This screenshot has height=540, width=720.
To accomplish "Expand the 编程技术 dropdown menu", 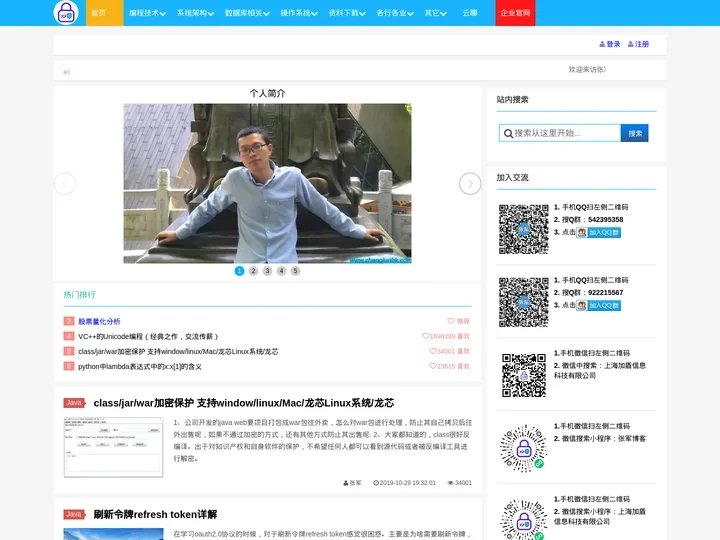I will (x=147, y=13).
